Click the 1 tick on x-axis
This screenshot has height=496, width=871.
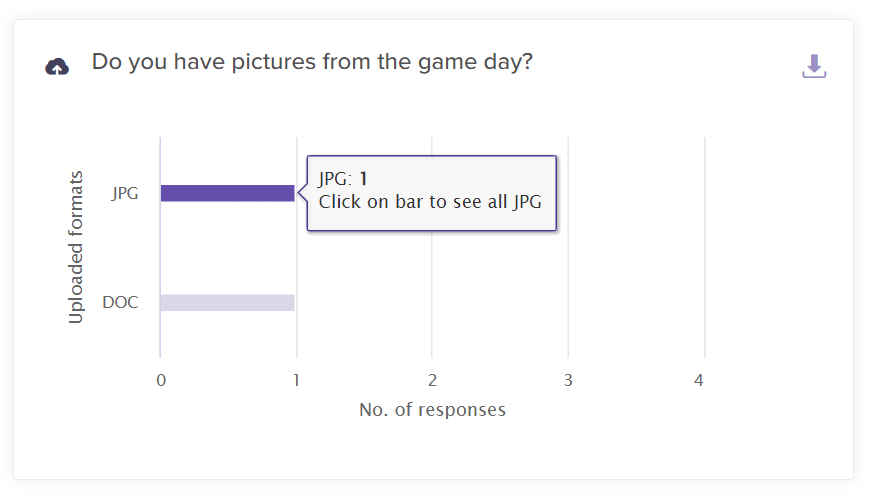click(x=296, y=380)
